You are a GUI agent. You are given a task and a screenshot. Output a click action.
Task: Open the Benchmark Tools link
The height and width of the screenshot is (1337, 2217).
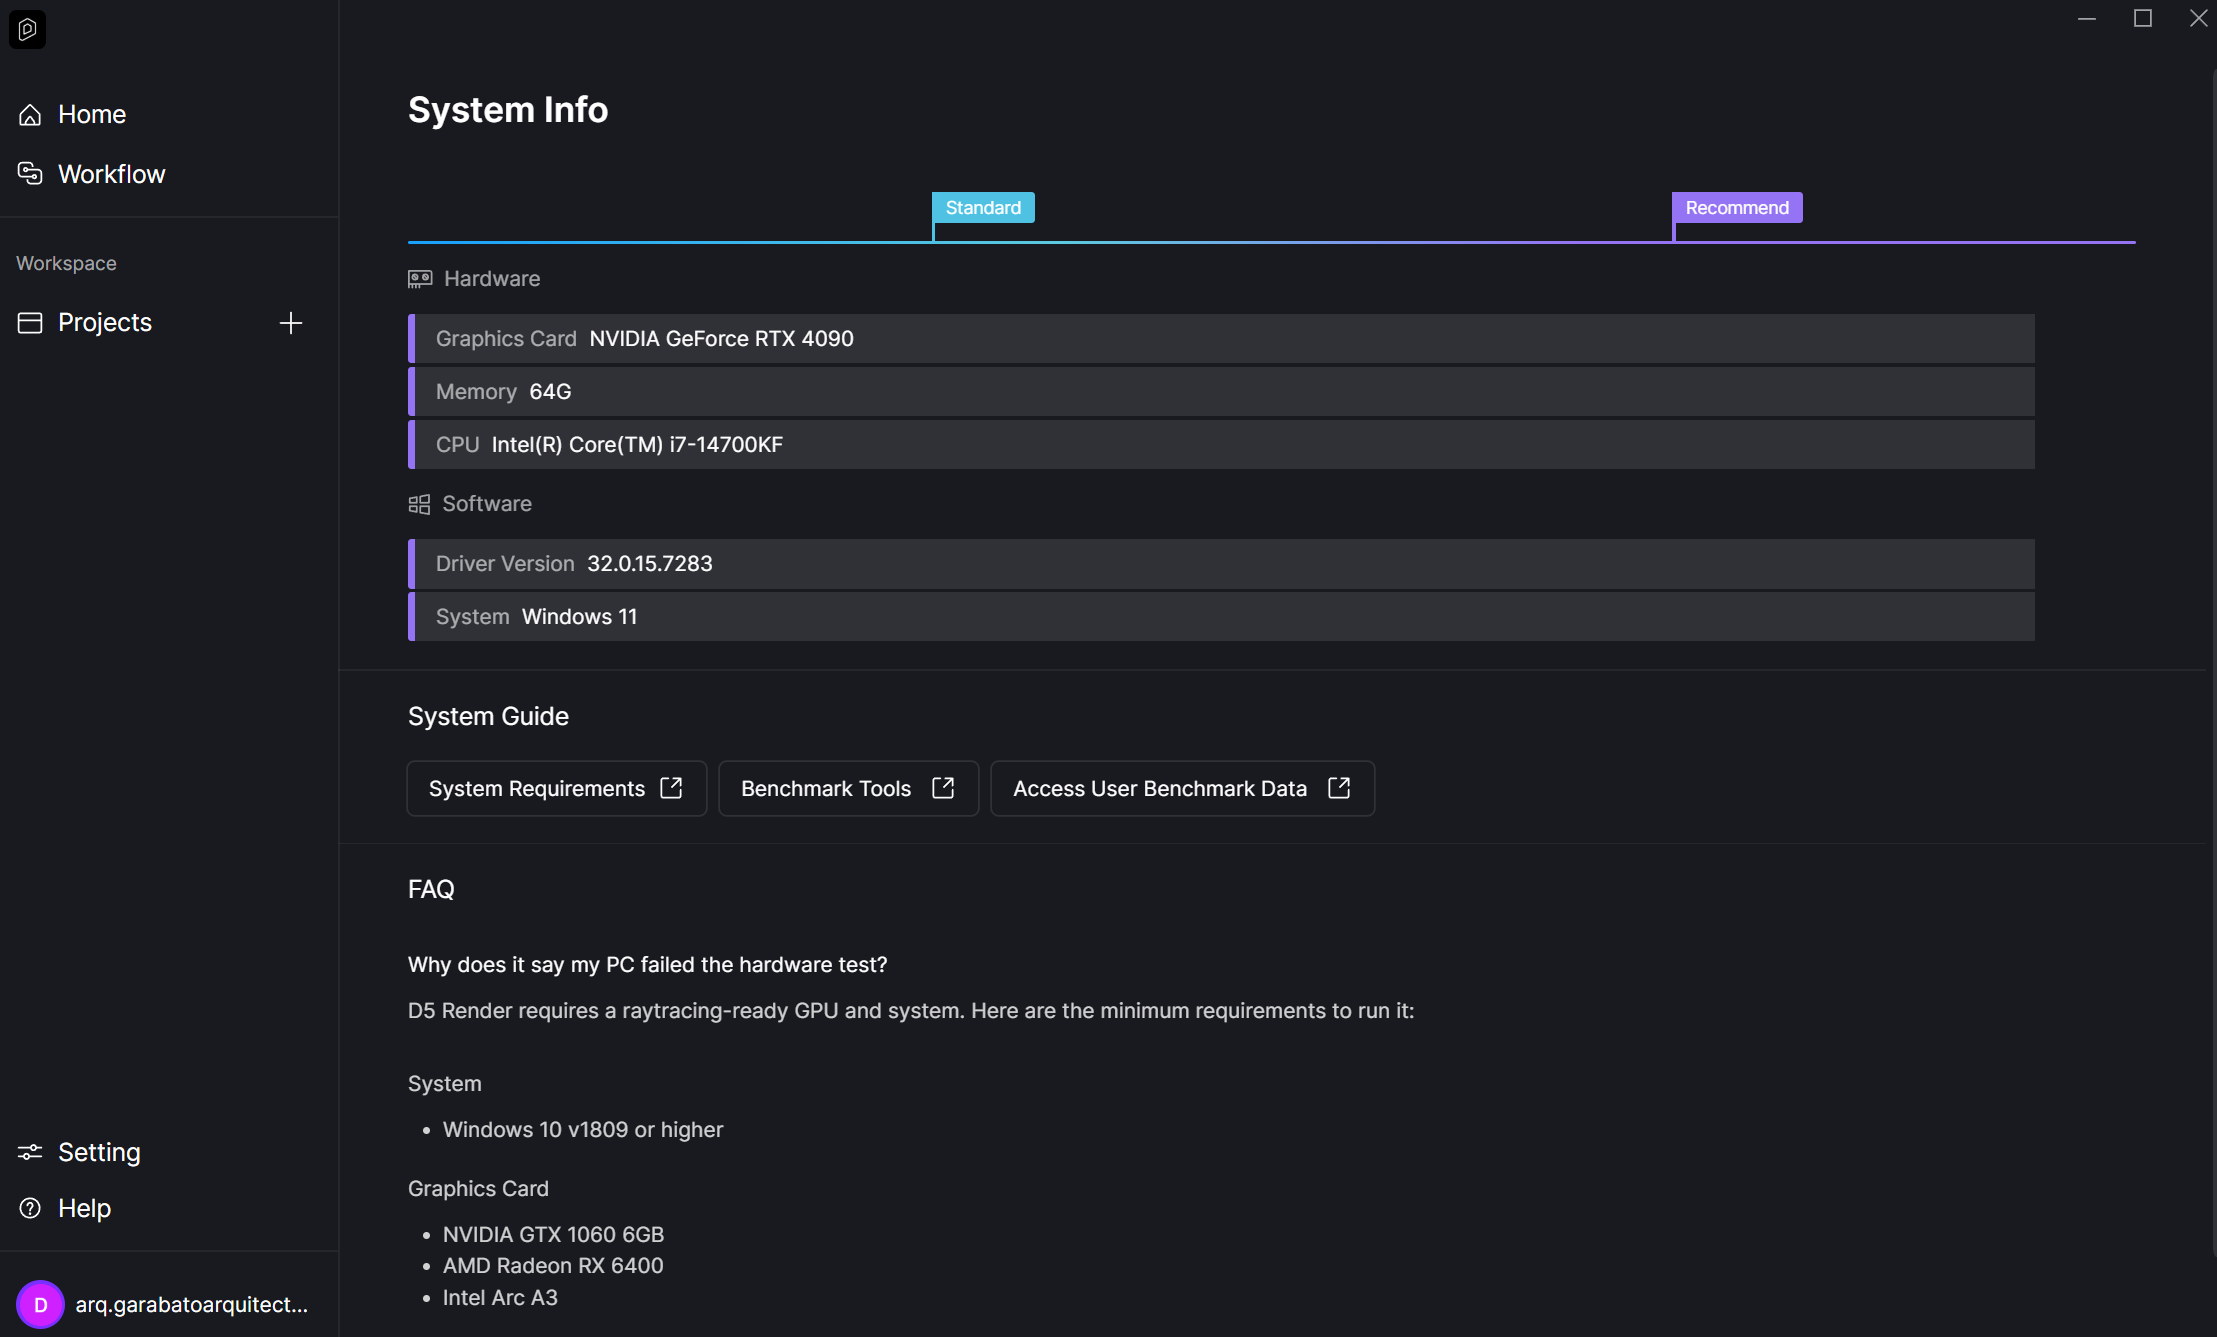[x=826, y=788]
